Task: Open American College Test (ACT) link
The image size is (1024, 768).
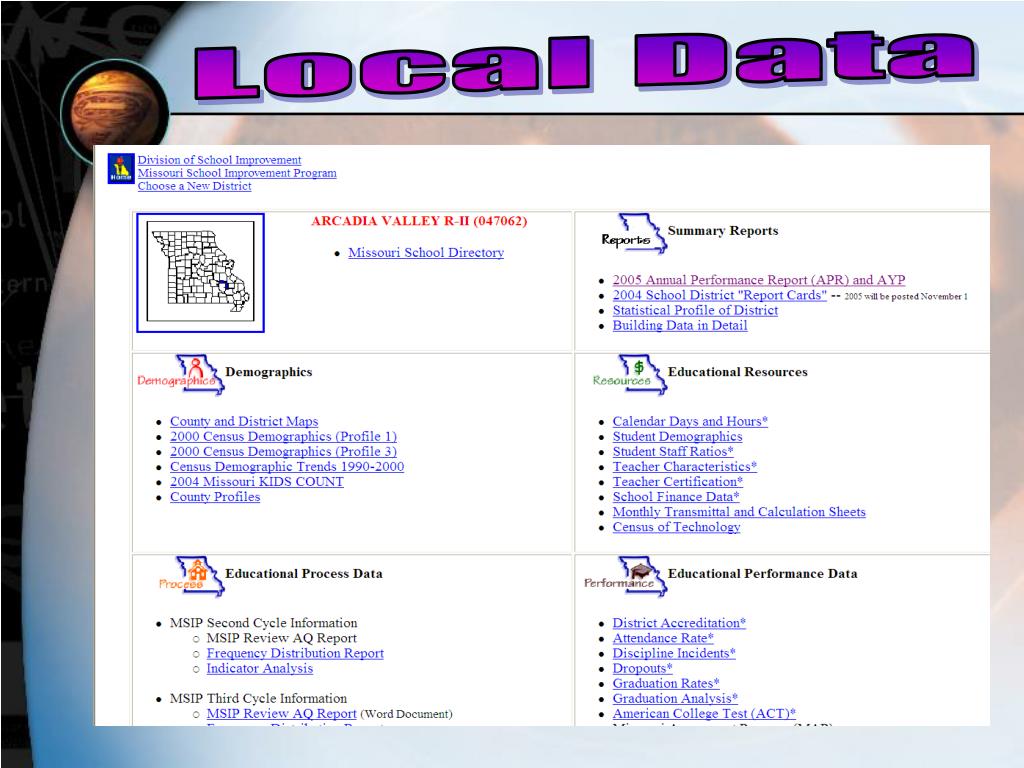Action: point(704,714)
